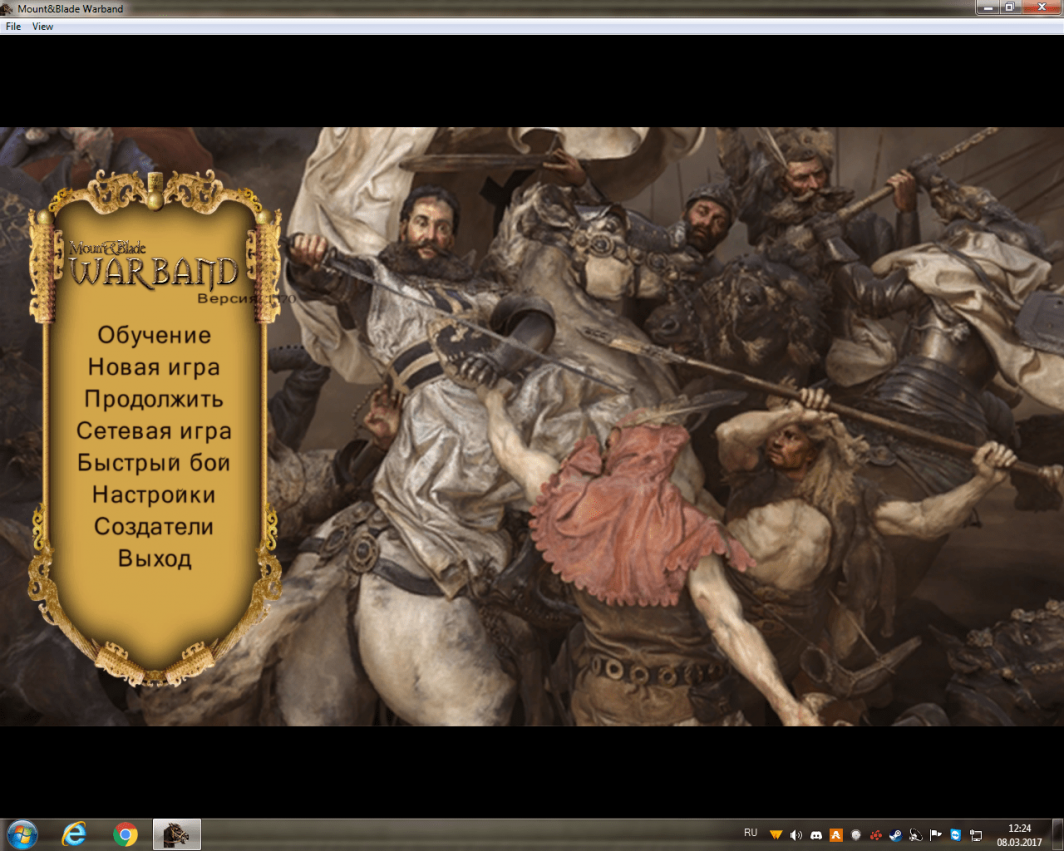Click the Steam tray icon
The image size is (1064, 851).
pos(895,835)
